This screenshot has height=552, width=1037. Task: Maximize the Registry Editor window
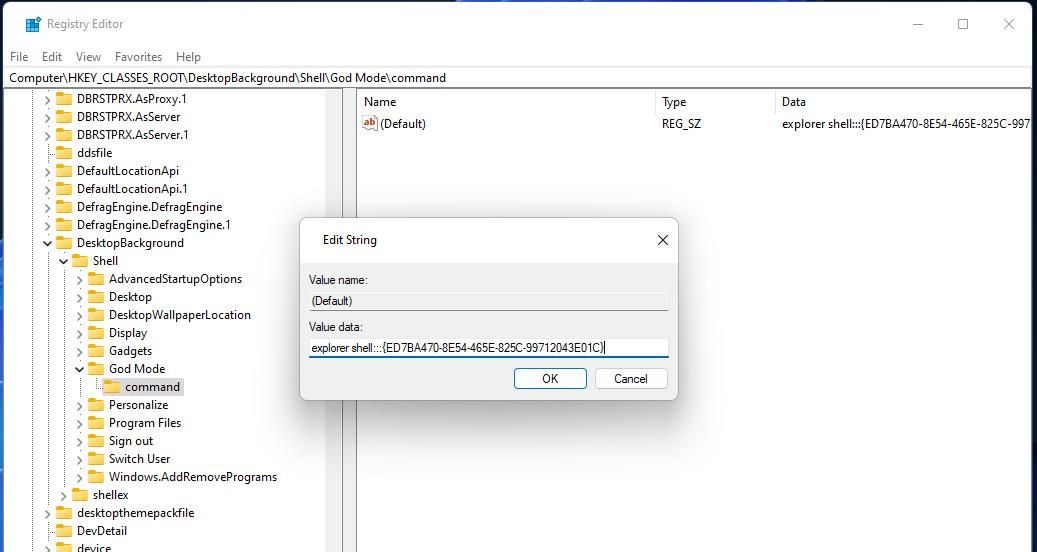[963, 24]
